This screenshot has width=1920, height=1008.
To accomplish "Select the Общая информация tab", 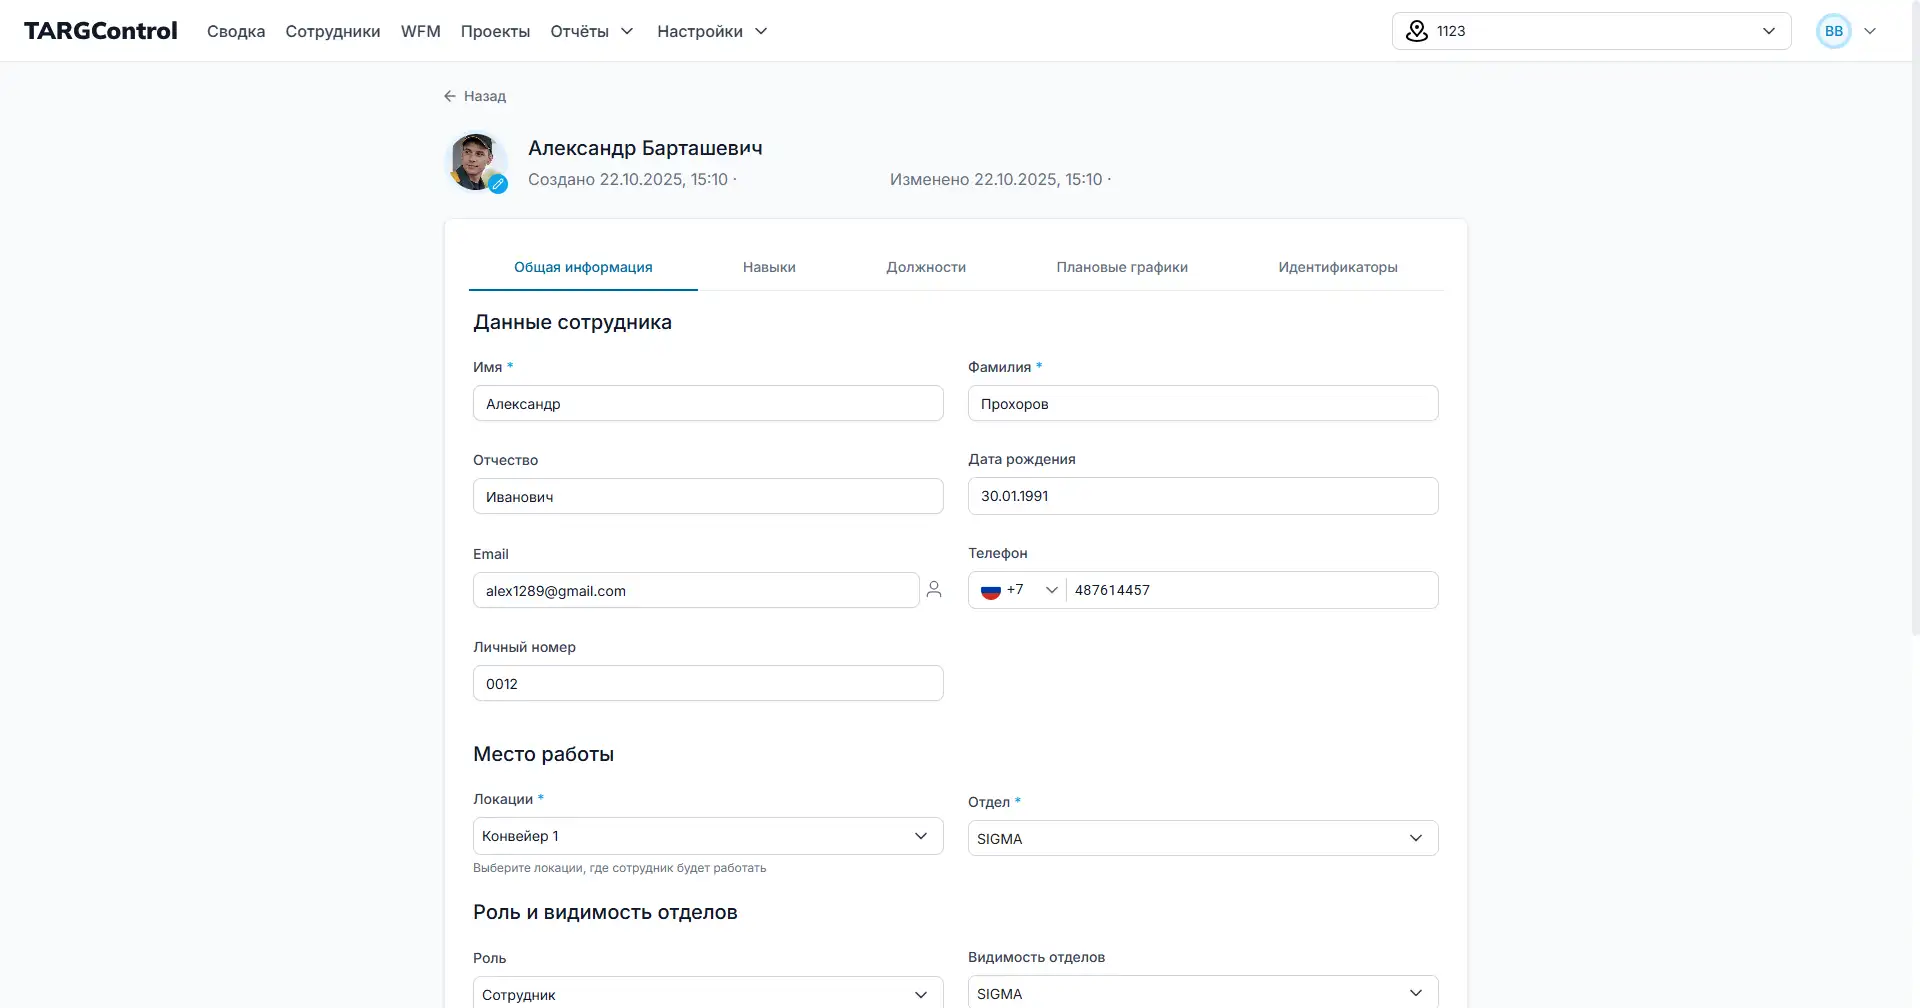I will [583, 267].
